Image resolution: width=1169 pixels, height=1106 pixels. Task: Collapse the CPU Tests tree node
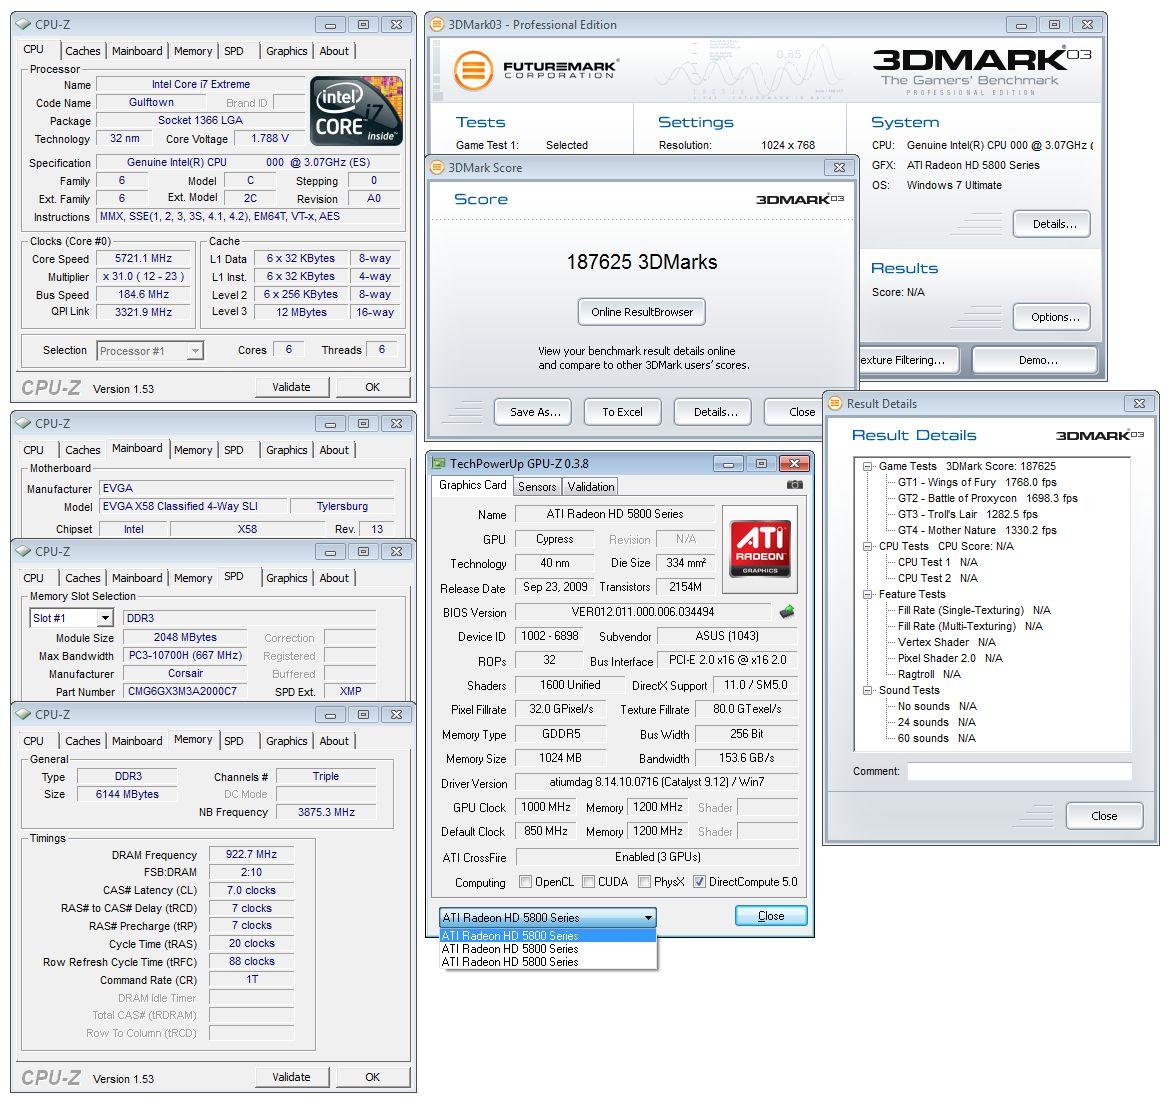click(x=867, y=546)
